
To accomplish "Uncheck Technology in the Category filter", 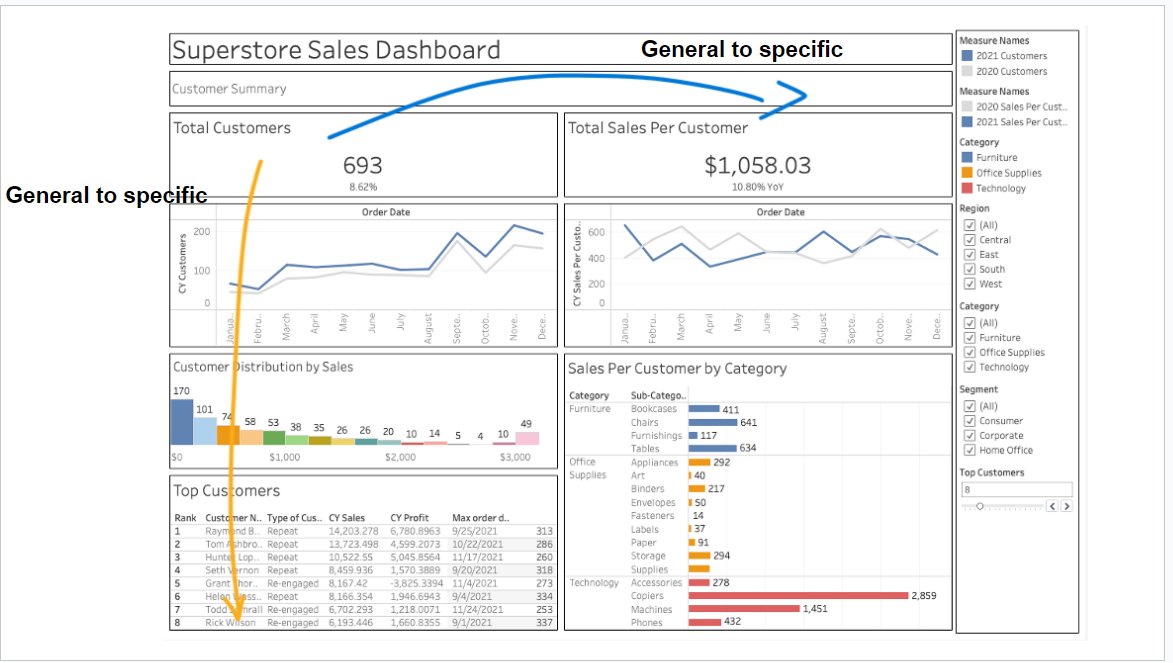I will (x=970, y=367).
